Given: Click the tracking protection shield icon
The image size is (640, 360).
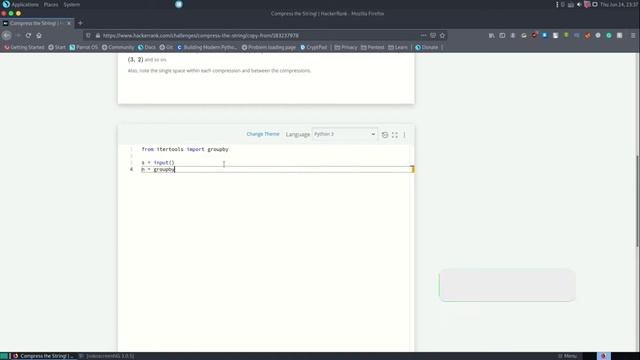Looking at the screenshot, I should [88, 36].
